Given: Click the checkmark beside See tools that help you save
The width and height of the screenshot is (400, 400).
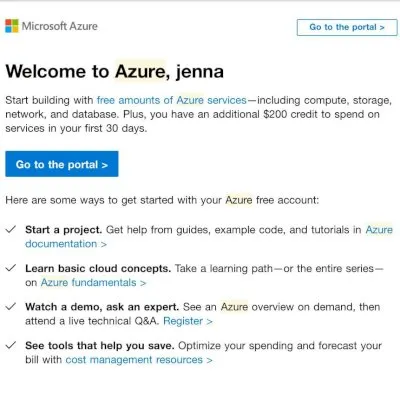Looking at the screenshot, I should (x=11, y=345).
